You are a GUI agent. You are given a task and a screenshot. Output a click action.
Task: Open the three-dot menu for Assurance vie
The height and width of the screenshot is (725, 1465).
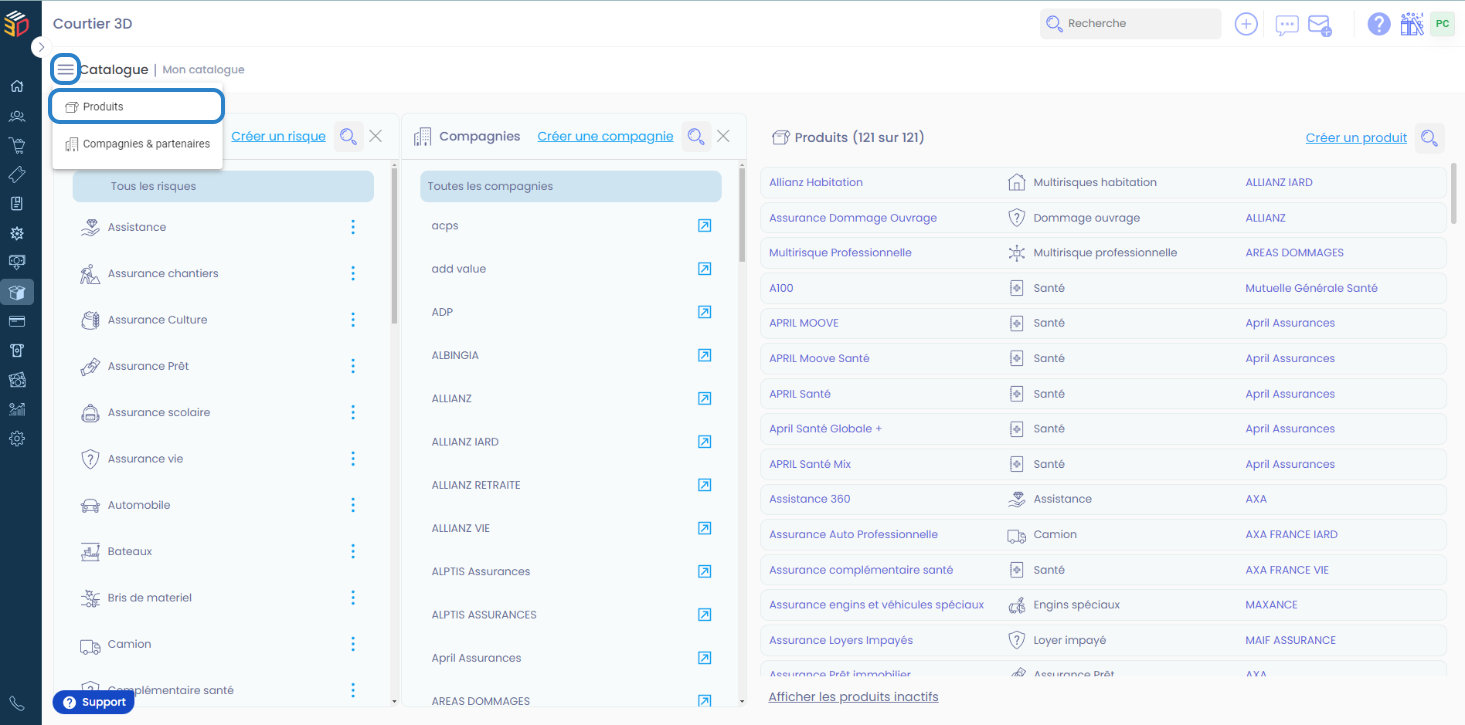pyautogui.click(x=353, y=459)
